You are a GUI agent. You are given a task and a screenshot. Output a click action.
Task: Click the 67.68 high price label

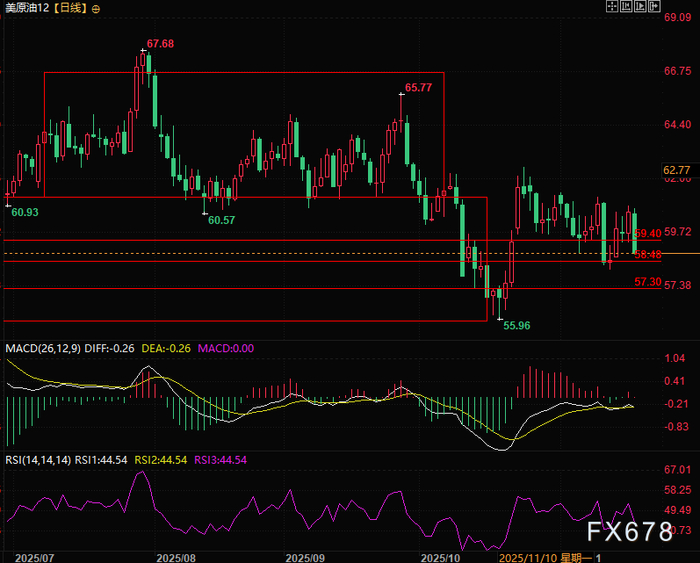160,44
